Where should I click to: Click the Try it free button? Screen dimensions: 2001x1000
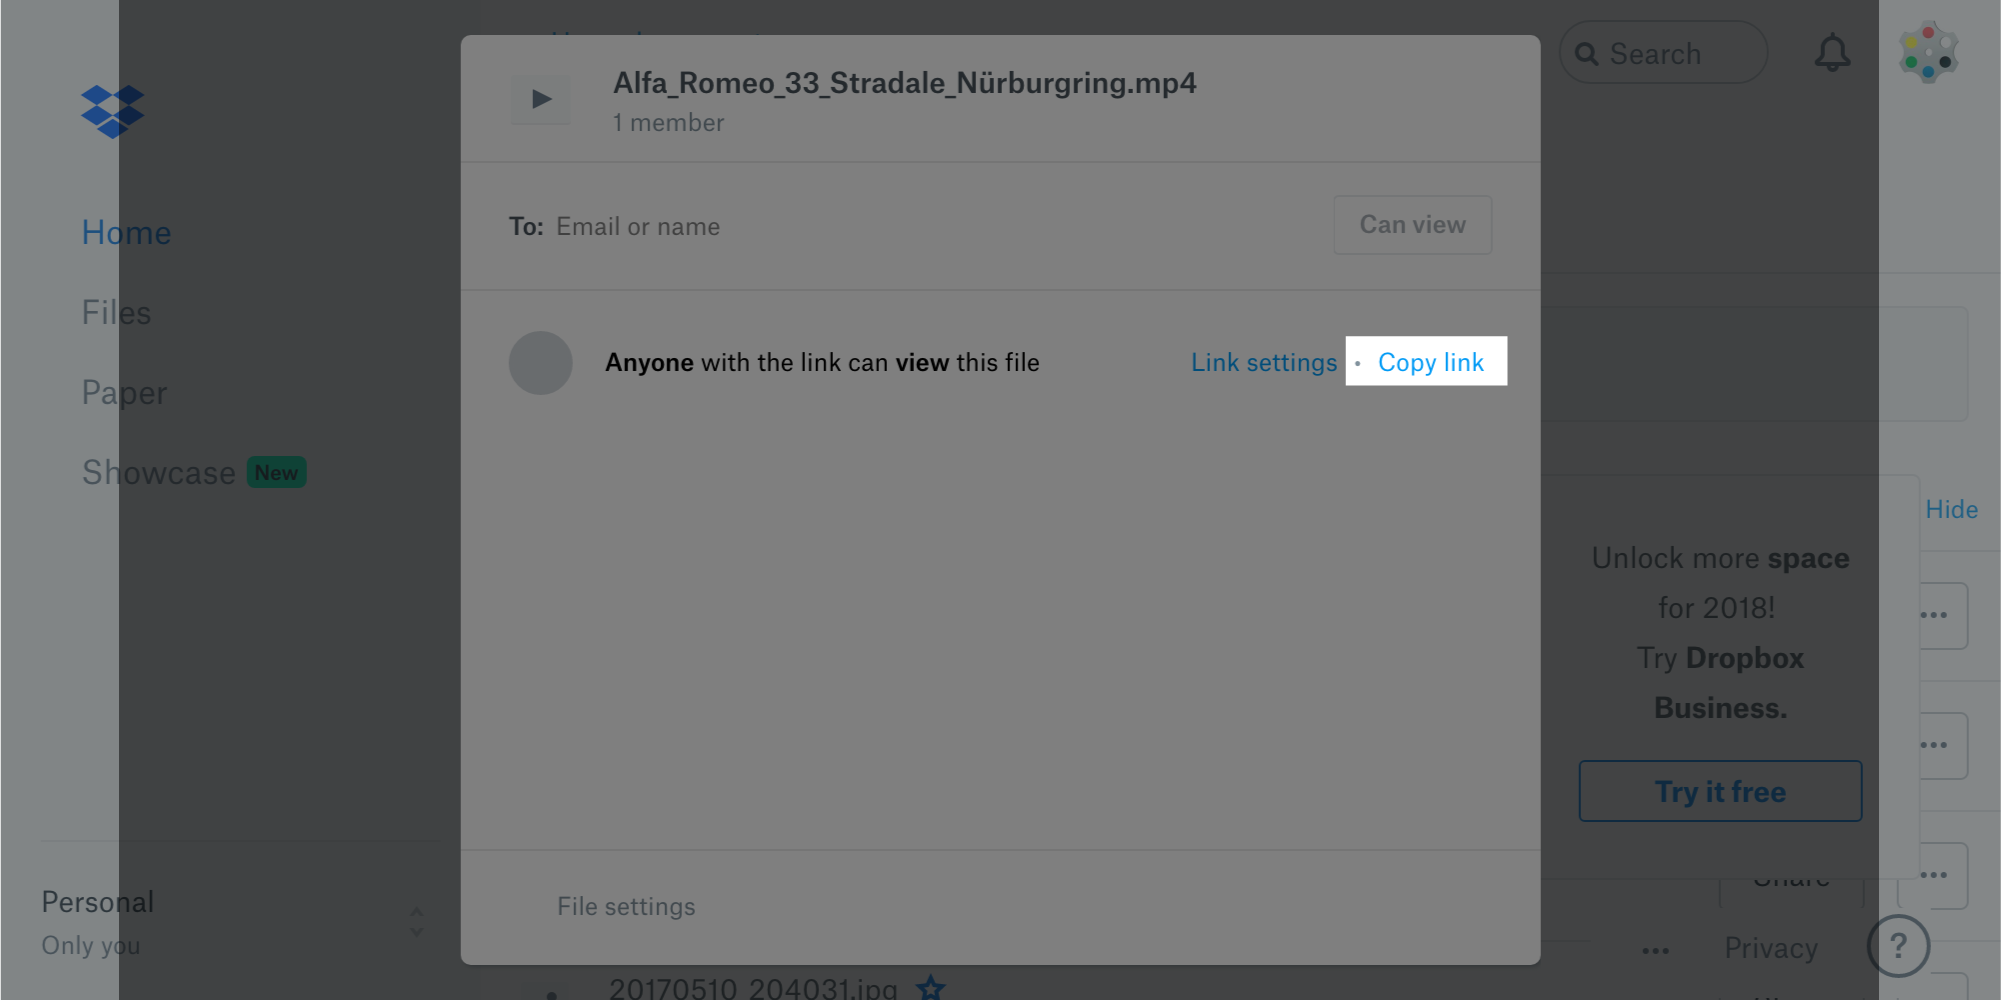[1719, 791]
